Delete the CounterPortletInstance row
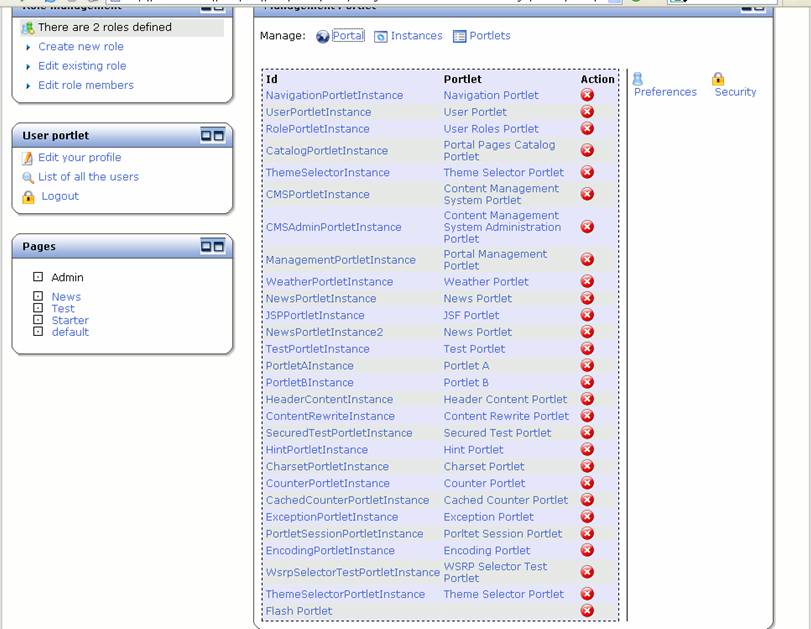 tap(587, 483)
